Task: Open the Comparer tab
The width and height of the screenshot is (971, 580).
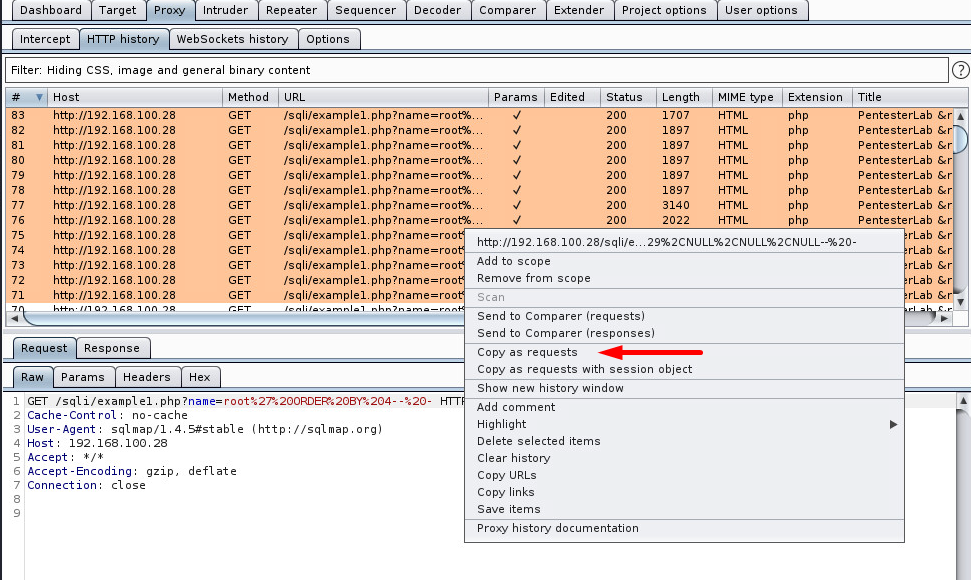Action: (508, 10)
